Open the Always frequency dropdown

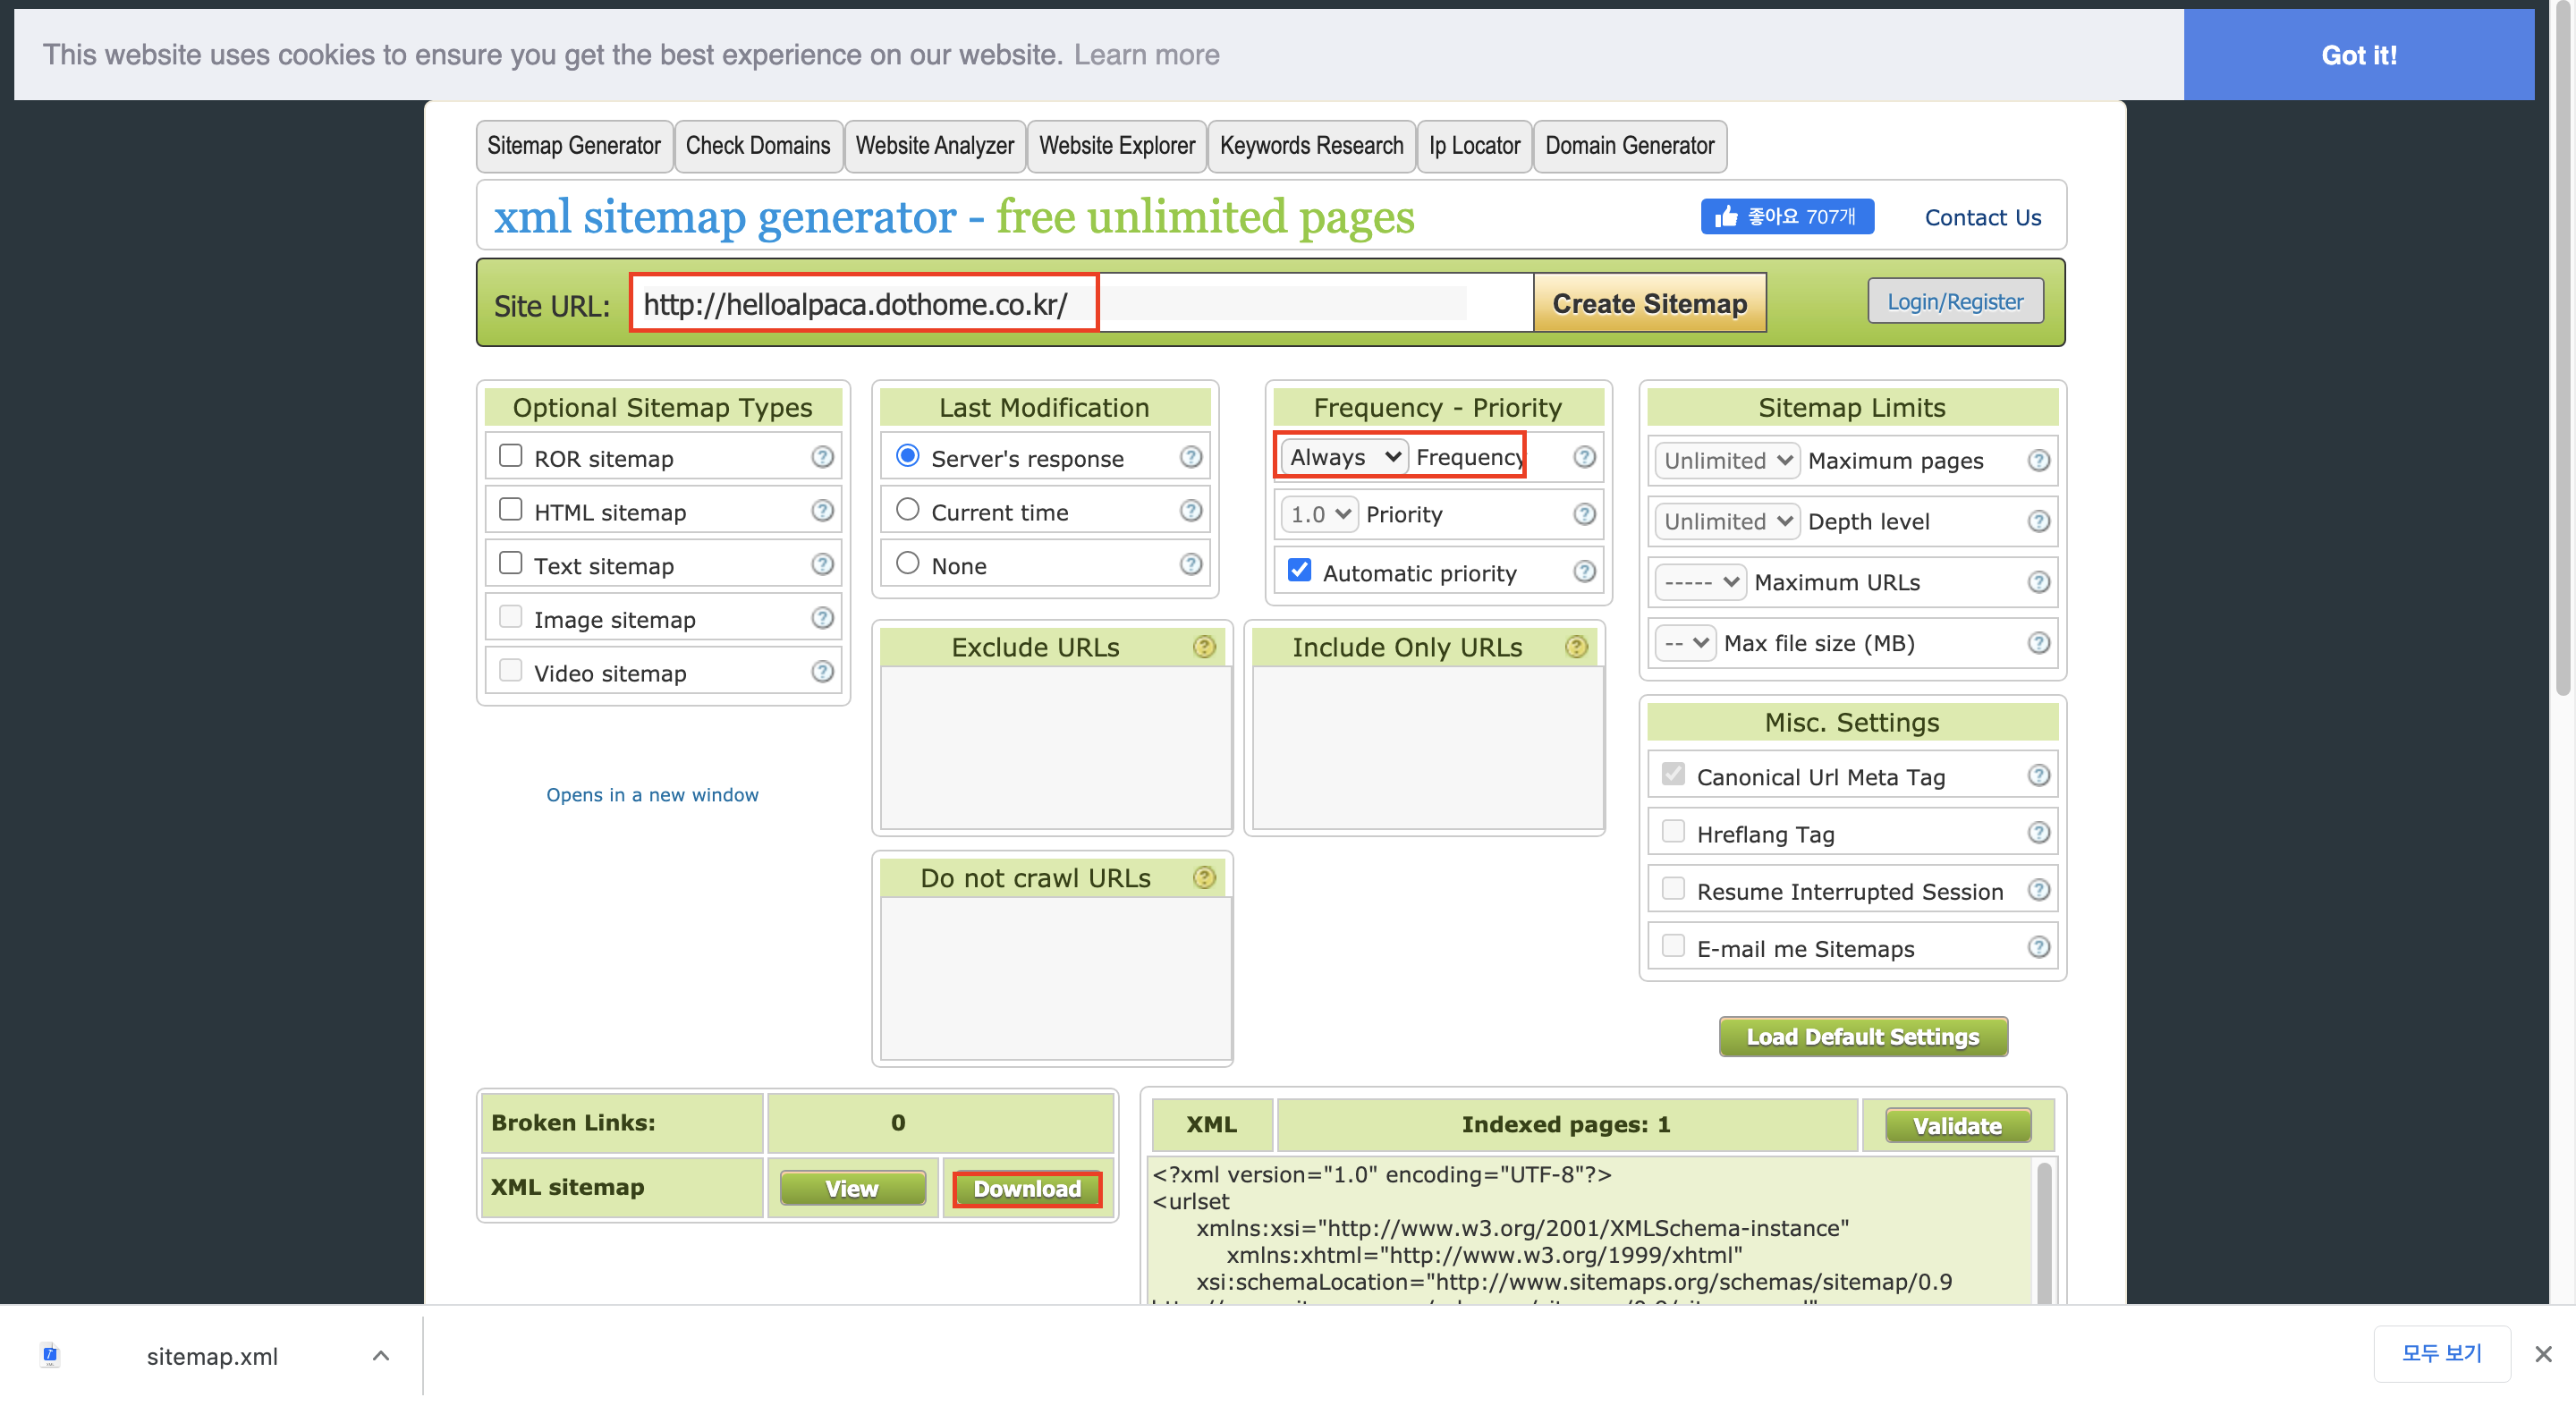pyautogui.click(x=1344, y=457)
